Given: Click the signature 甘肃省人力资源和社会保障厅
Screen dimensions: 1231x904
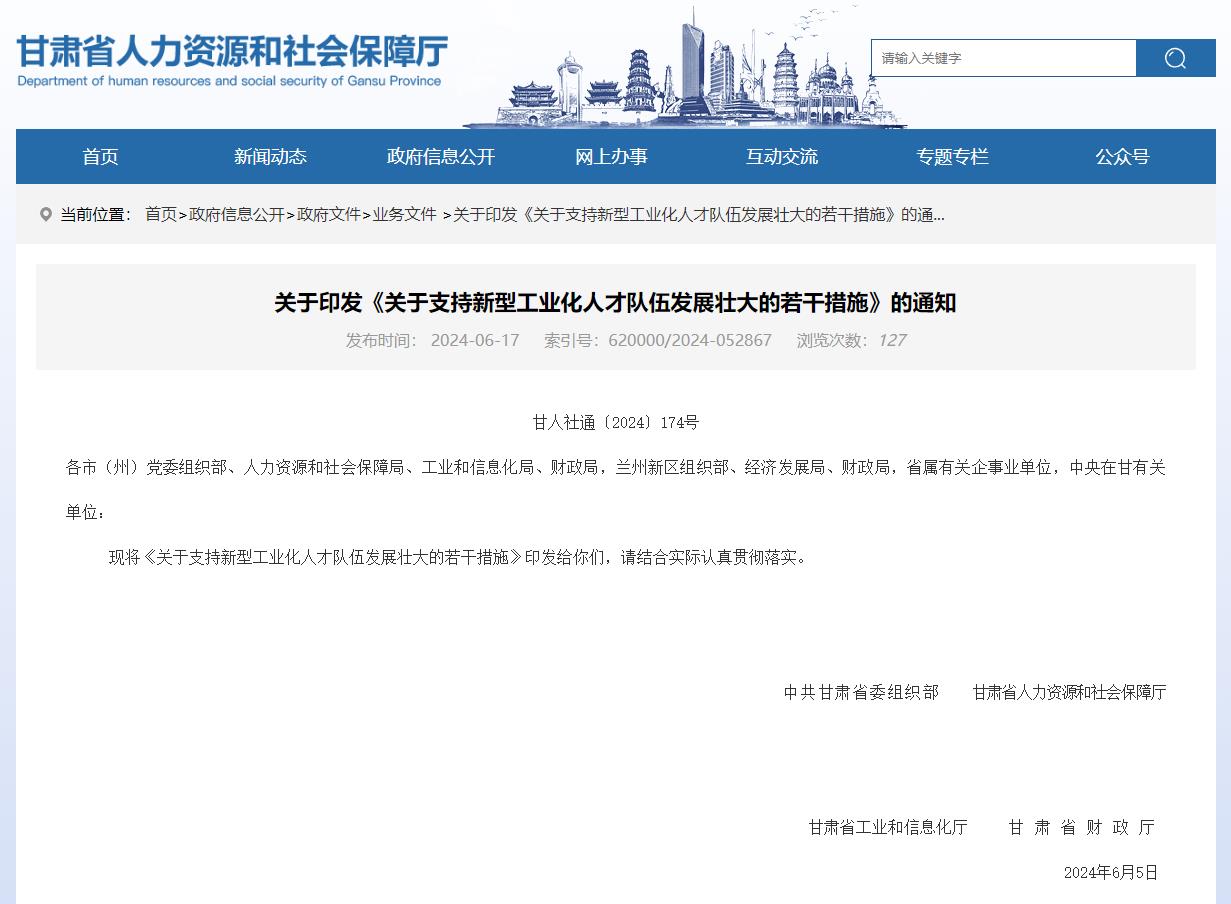Looking at the screenshot, I should pos(1069,692).
